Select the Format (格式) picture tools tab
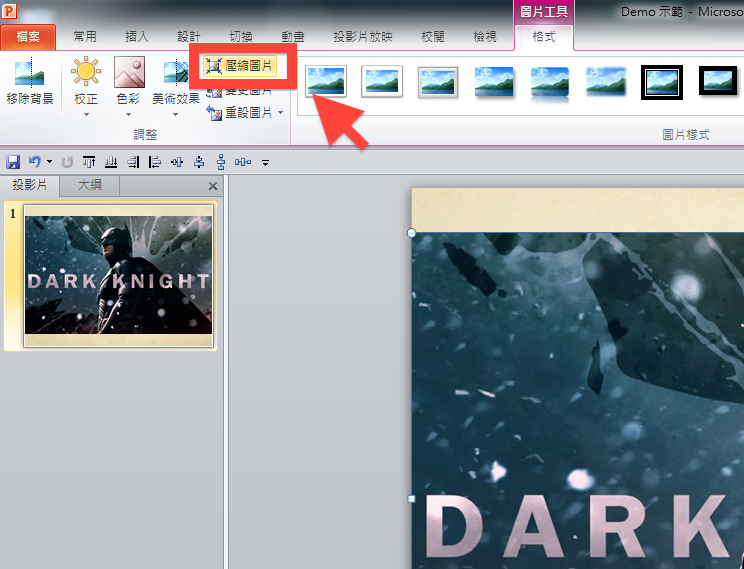The width and height of the screenshot is (744, 569). click(x=544, y=37)
